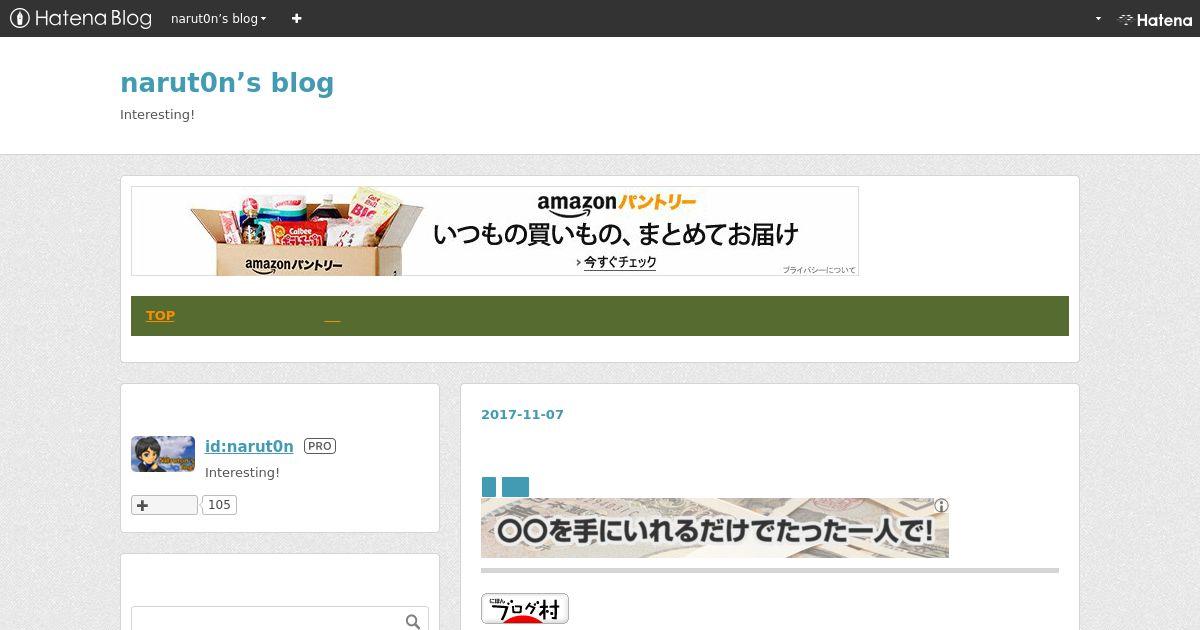Open the 〇〇を手にいれるだけで banner ad

pos(715,528)
